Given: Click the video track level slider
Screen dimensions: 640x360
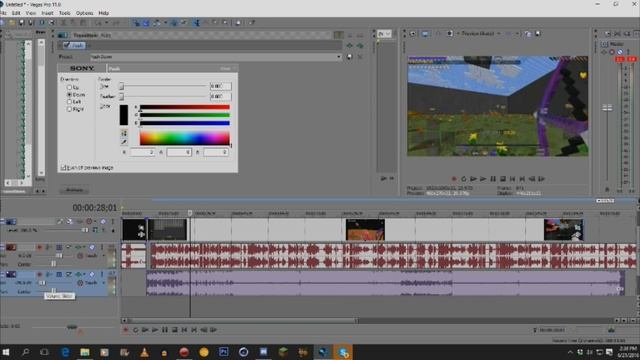Looking at the screenshot, I should [84, 230].
